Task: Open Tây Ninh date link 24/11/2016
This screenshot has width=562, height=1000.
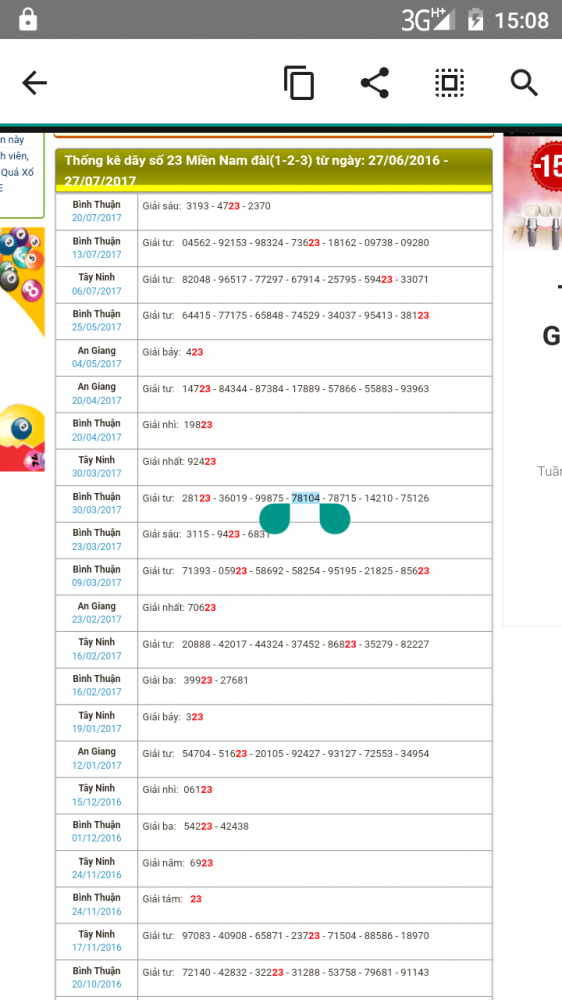Action: (96, 875)
